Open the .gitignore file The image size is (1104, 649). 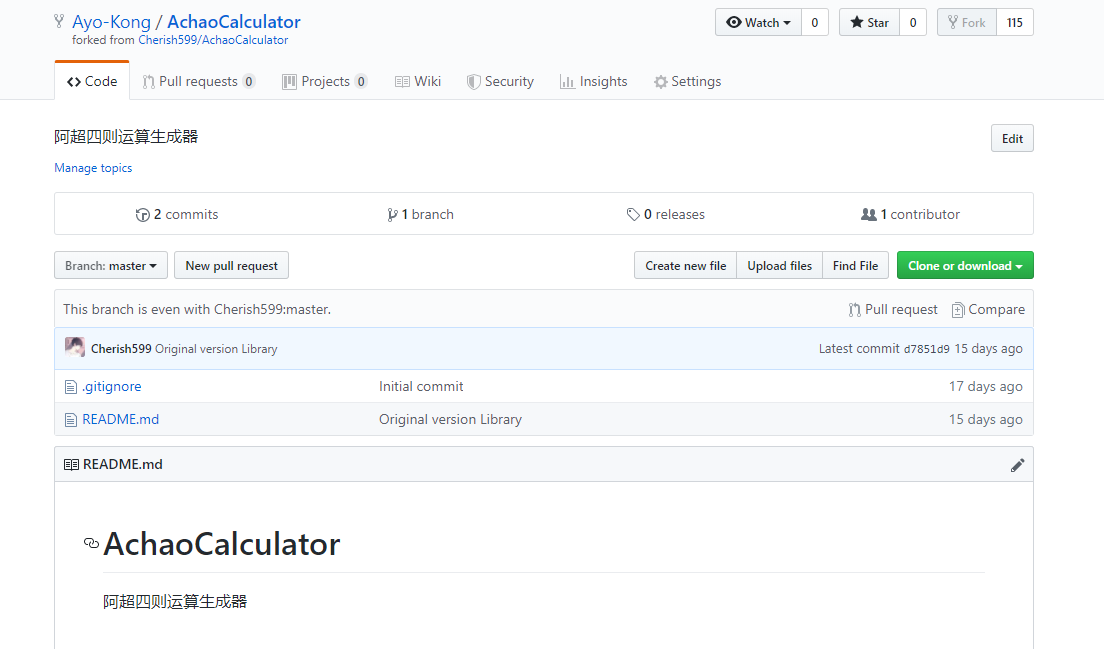pyautogui.click(x=112, y=386)
